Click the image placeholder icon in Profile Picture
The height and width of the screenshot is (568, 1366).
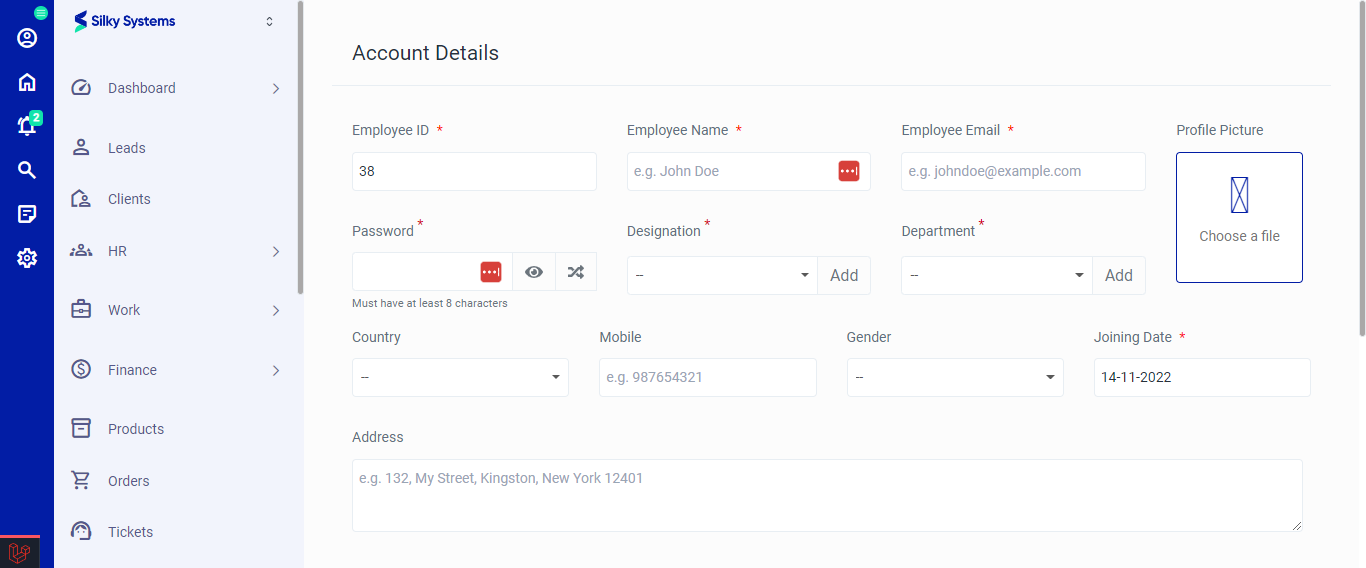click(1240, 195)
